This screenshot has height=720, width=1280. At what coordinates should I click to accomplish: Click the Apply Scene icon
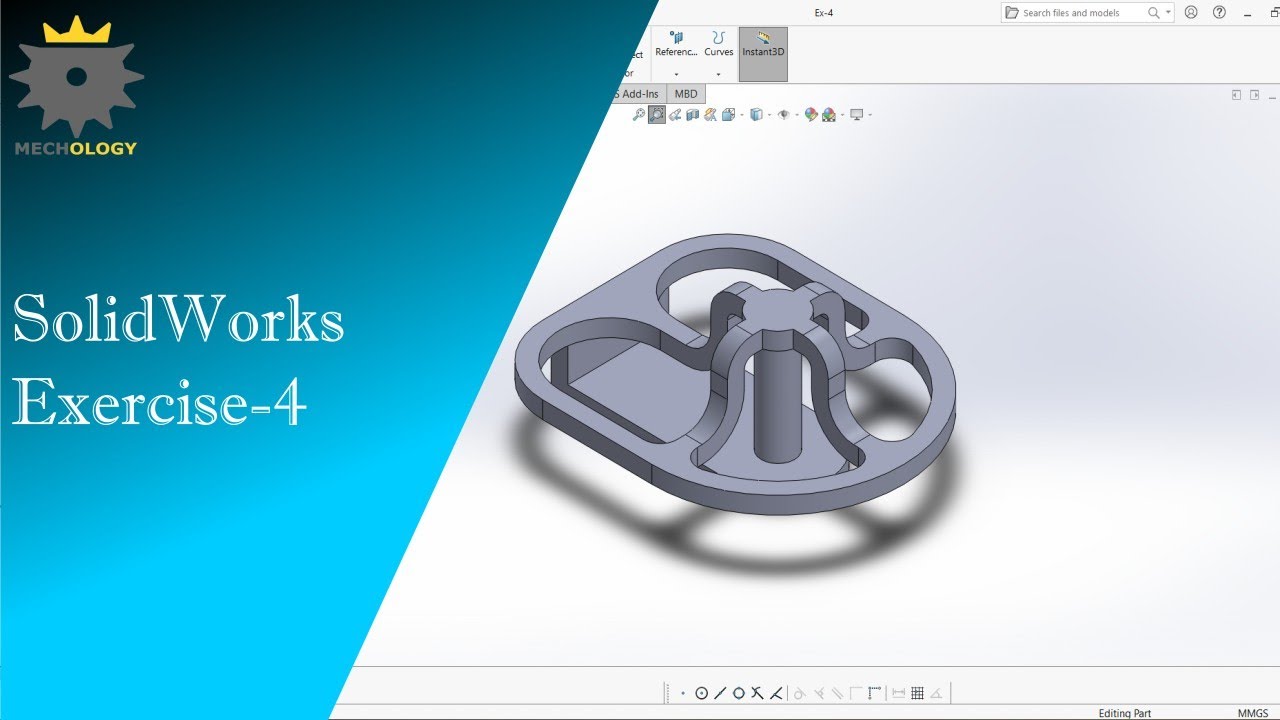pos(829,114)
